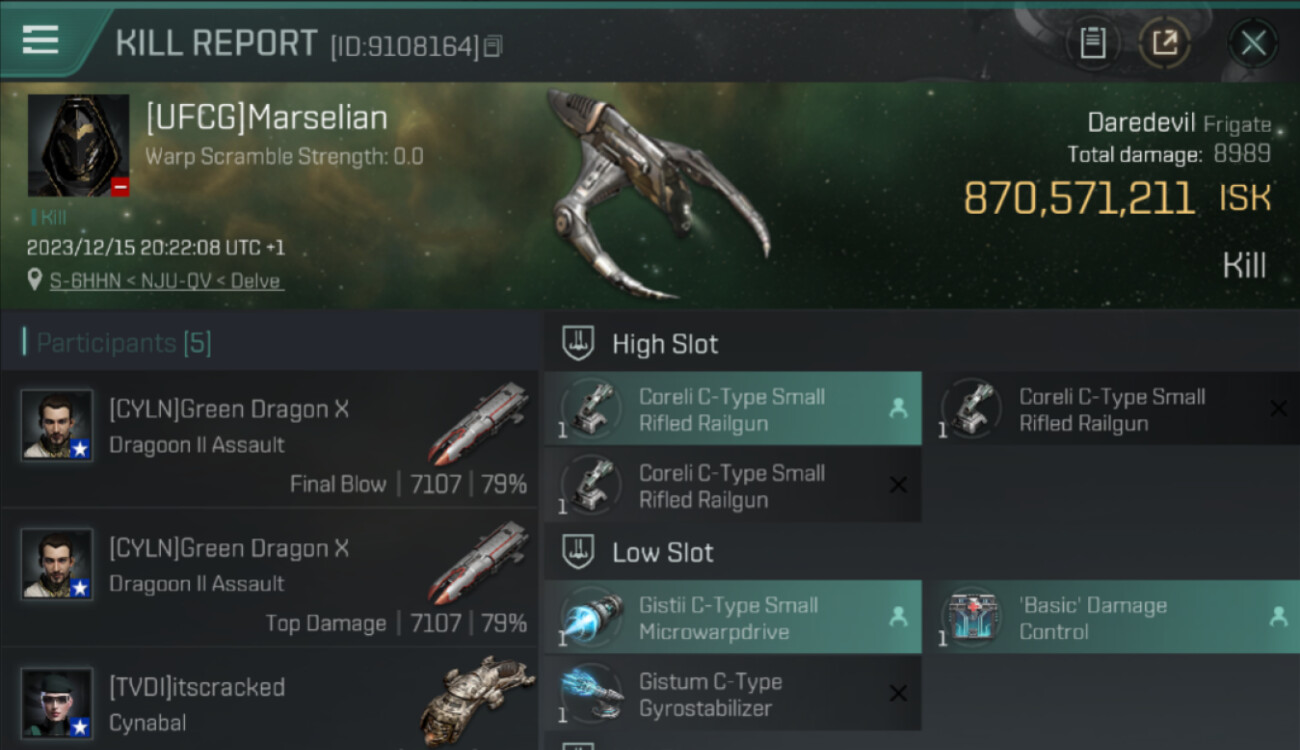Open Green Dragon X top damage portrait
This screenshot has height=750, width=1300.
tap(57, 564)
